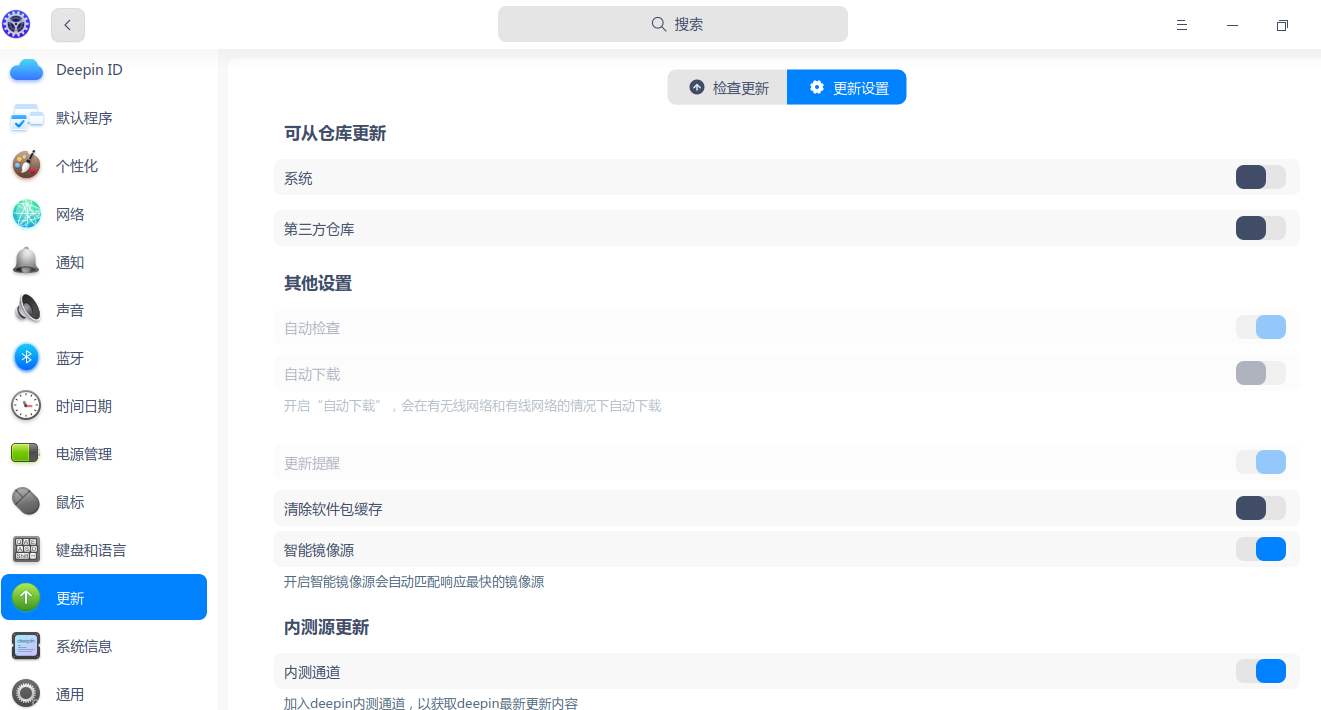Click the back arrow button

[67, 24]
